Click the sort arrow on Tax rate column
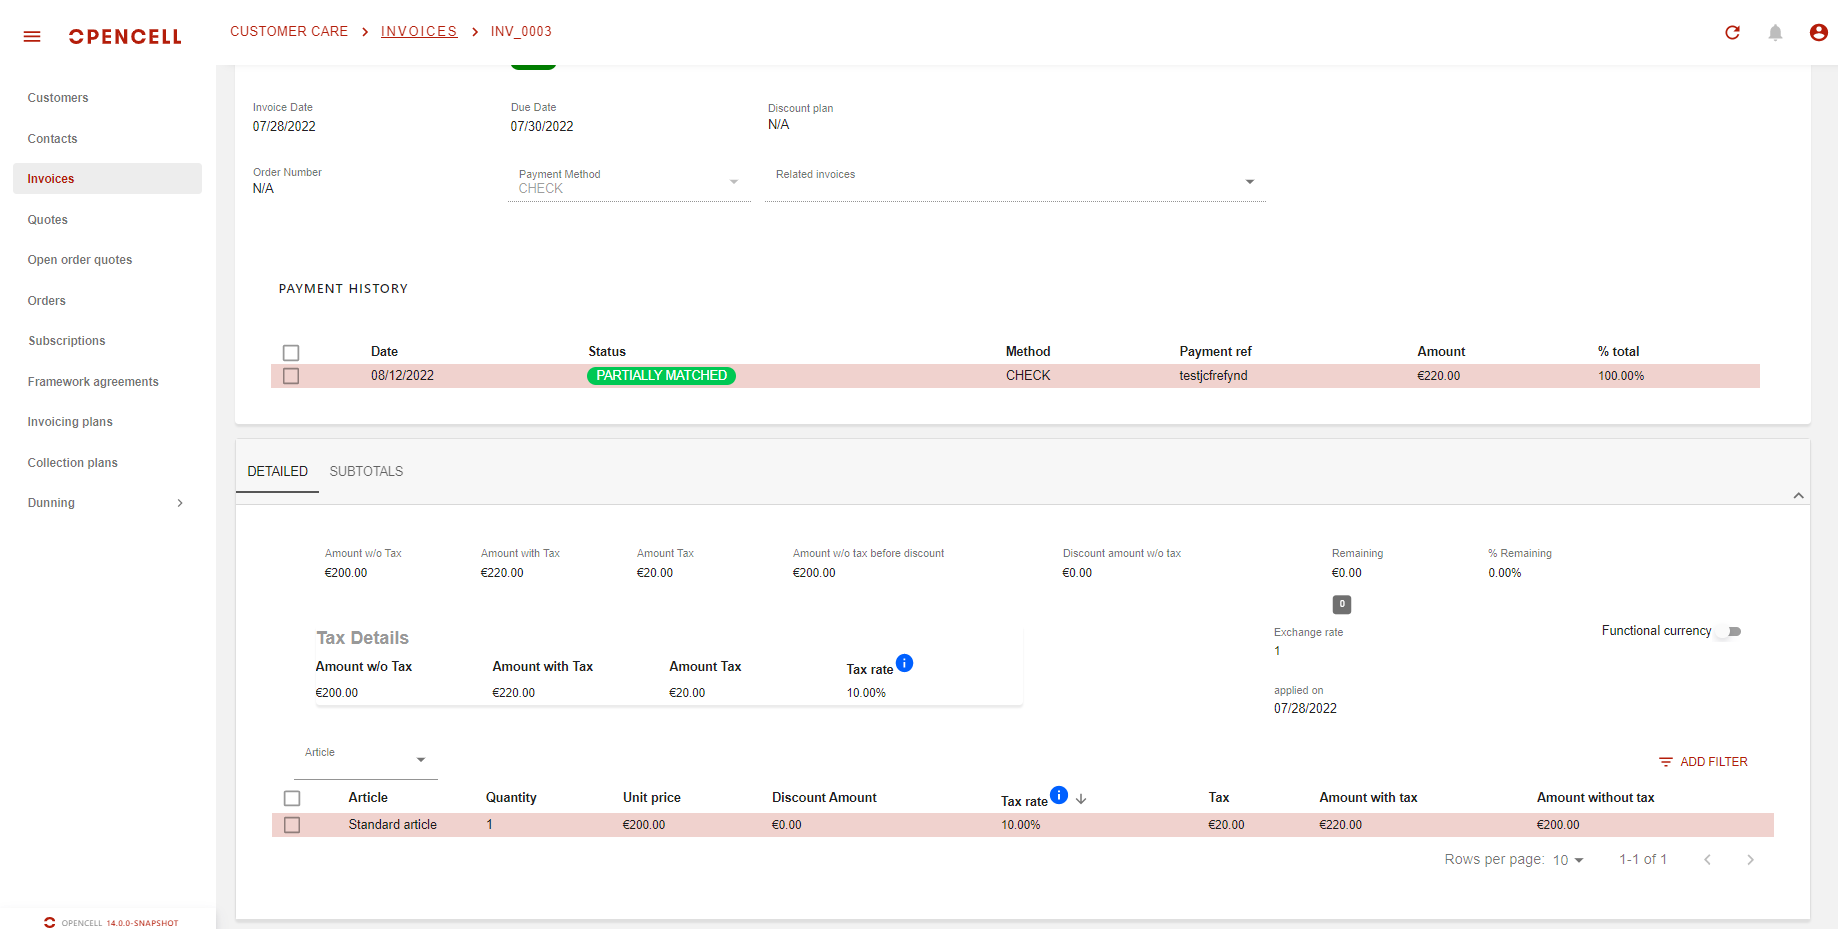This screenshot has height=929, width=1838. click(x=1081, y=799)
